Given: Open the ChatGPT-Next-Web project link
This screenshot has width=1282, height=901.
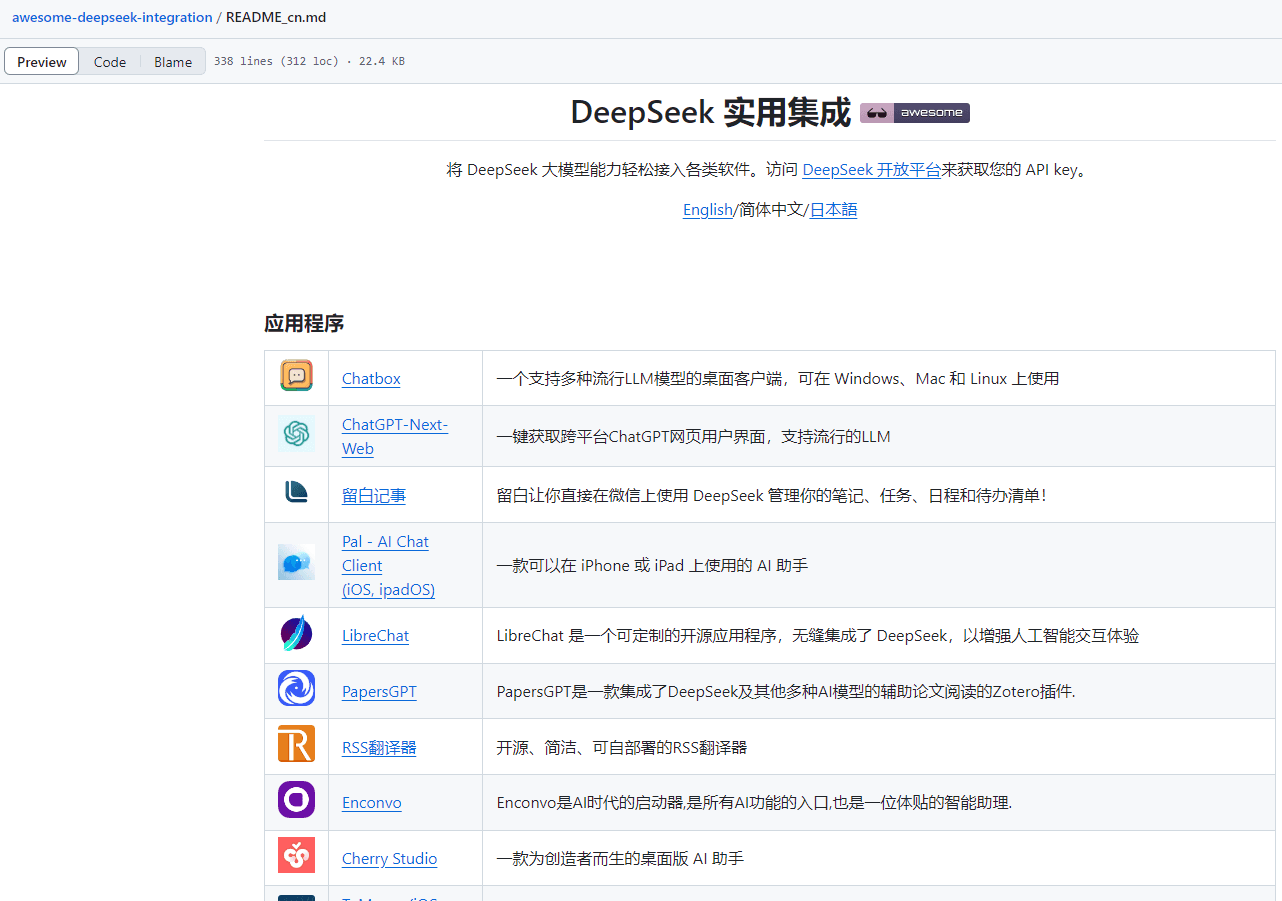Looking at the screenshot, I should [395, 437].
